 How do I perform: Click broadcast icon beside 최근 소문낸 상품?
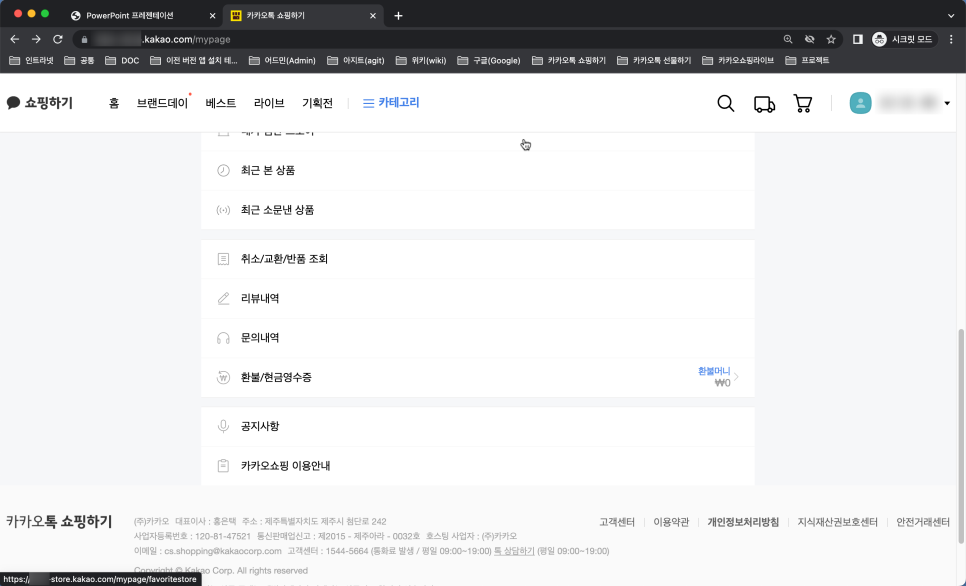click(x=223, y=210)
